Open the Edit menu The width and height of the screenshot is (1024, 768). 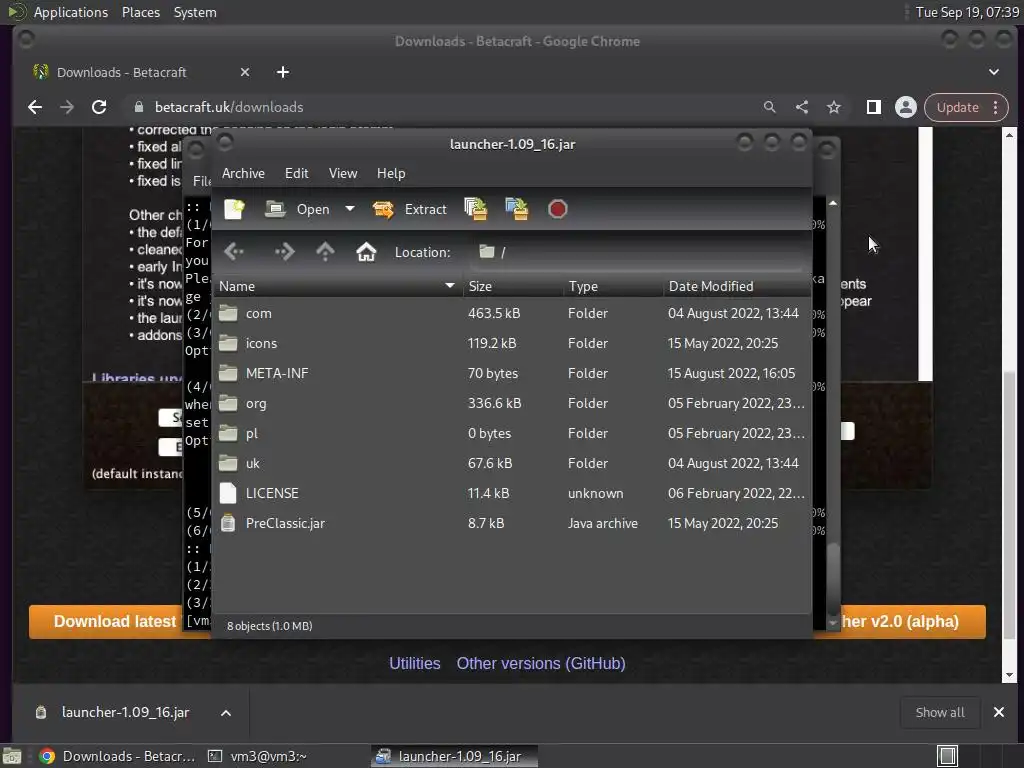point(296,173)
